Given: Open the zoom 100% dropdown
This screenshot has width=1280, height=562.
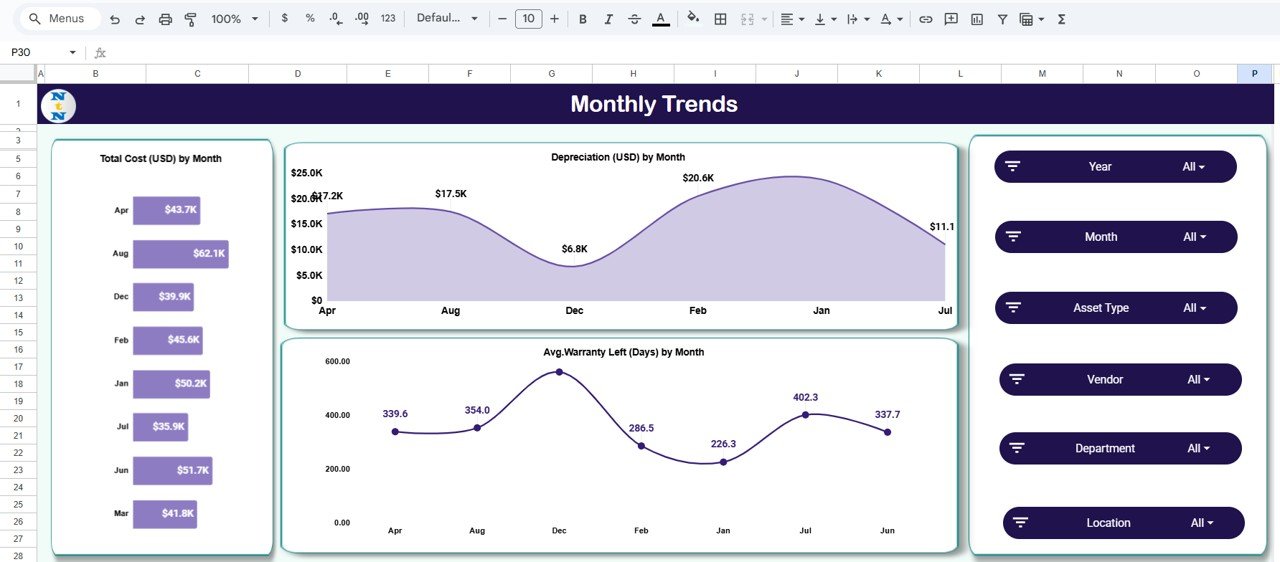Looking at the screenshot, I should (x=234, y=19).
